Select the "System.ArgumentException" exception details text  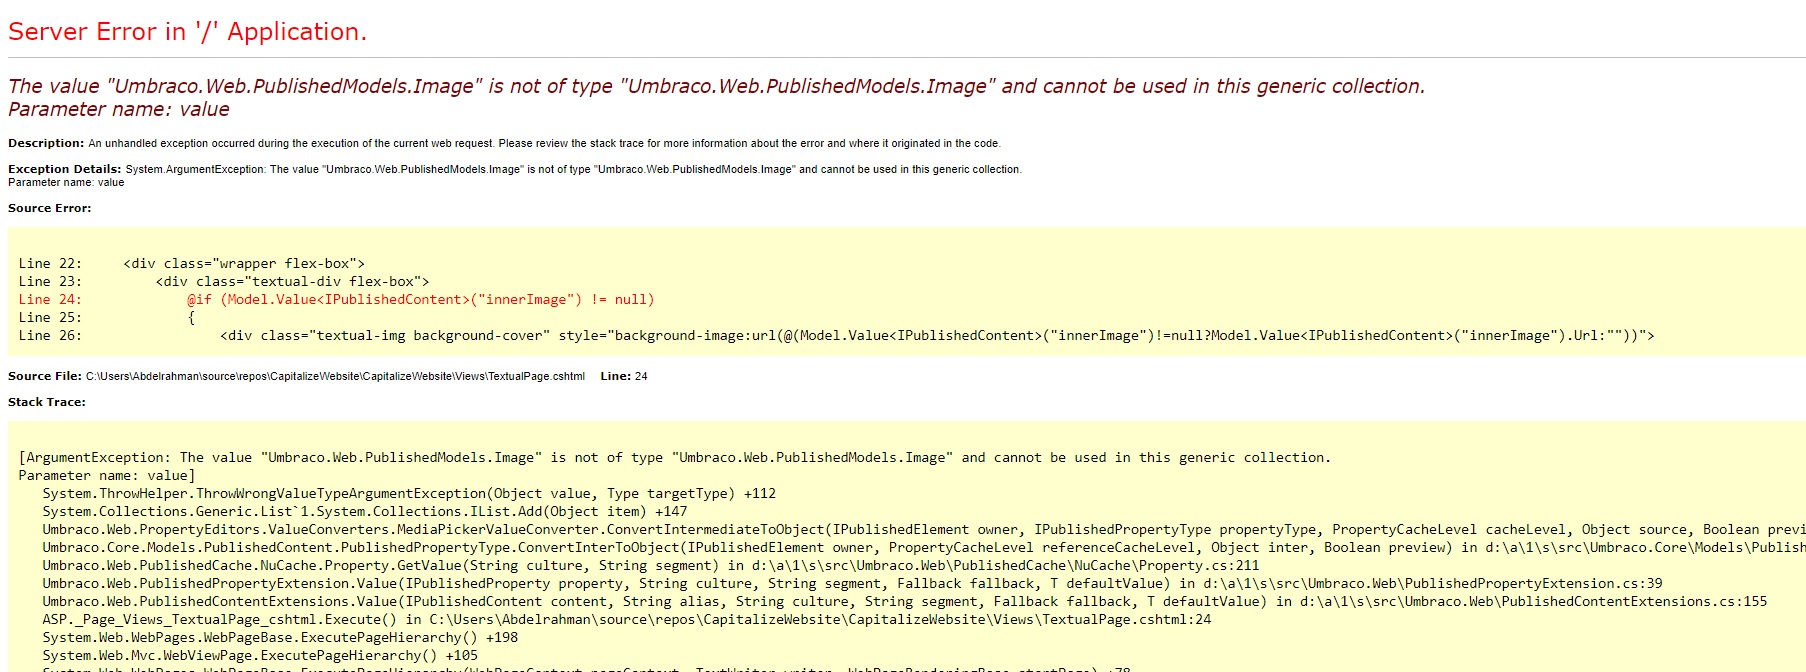pos(573,169)
